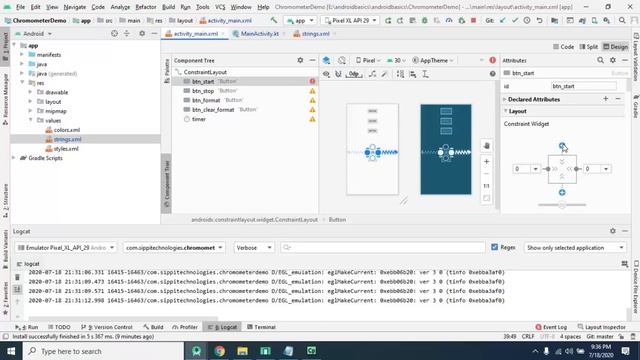Open the Terminal tool window tab
640x360 pixels.
click(x=261, y=327)
